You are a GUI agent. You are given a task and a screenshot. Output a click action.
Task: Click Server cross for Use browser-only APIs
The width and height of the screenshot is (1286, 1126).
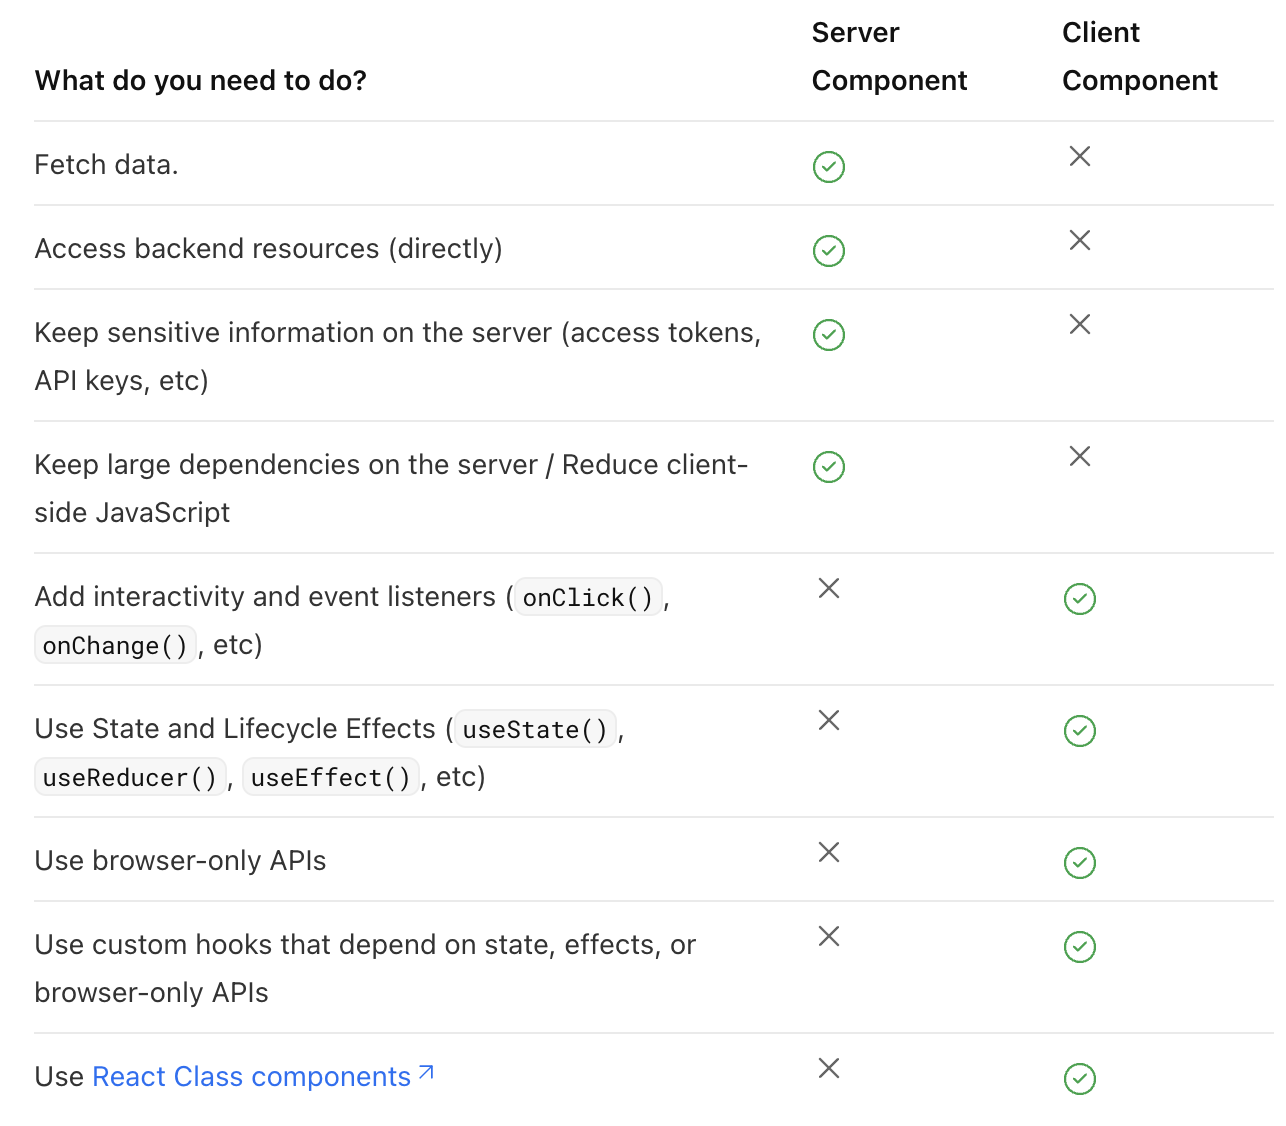(829, 852)
